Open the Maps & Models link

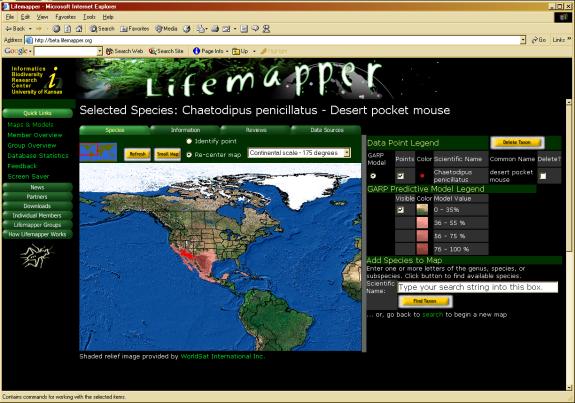(x=30, y=125)
